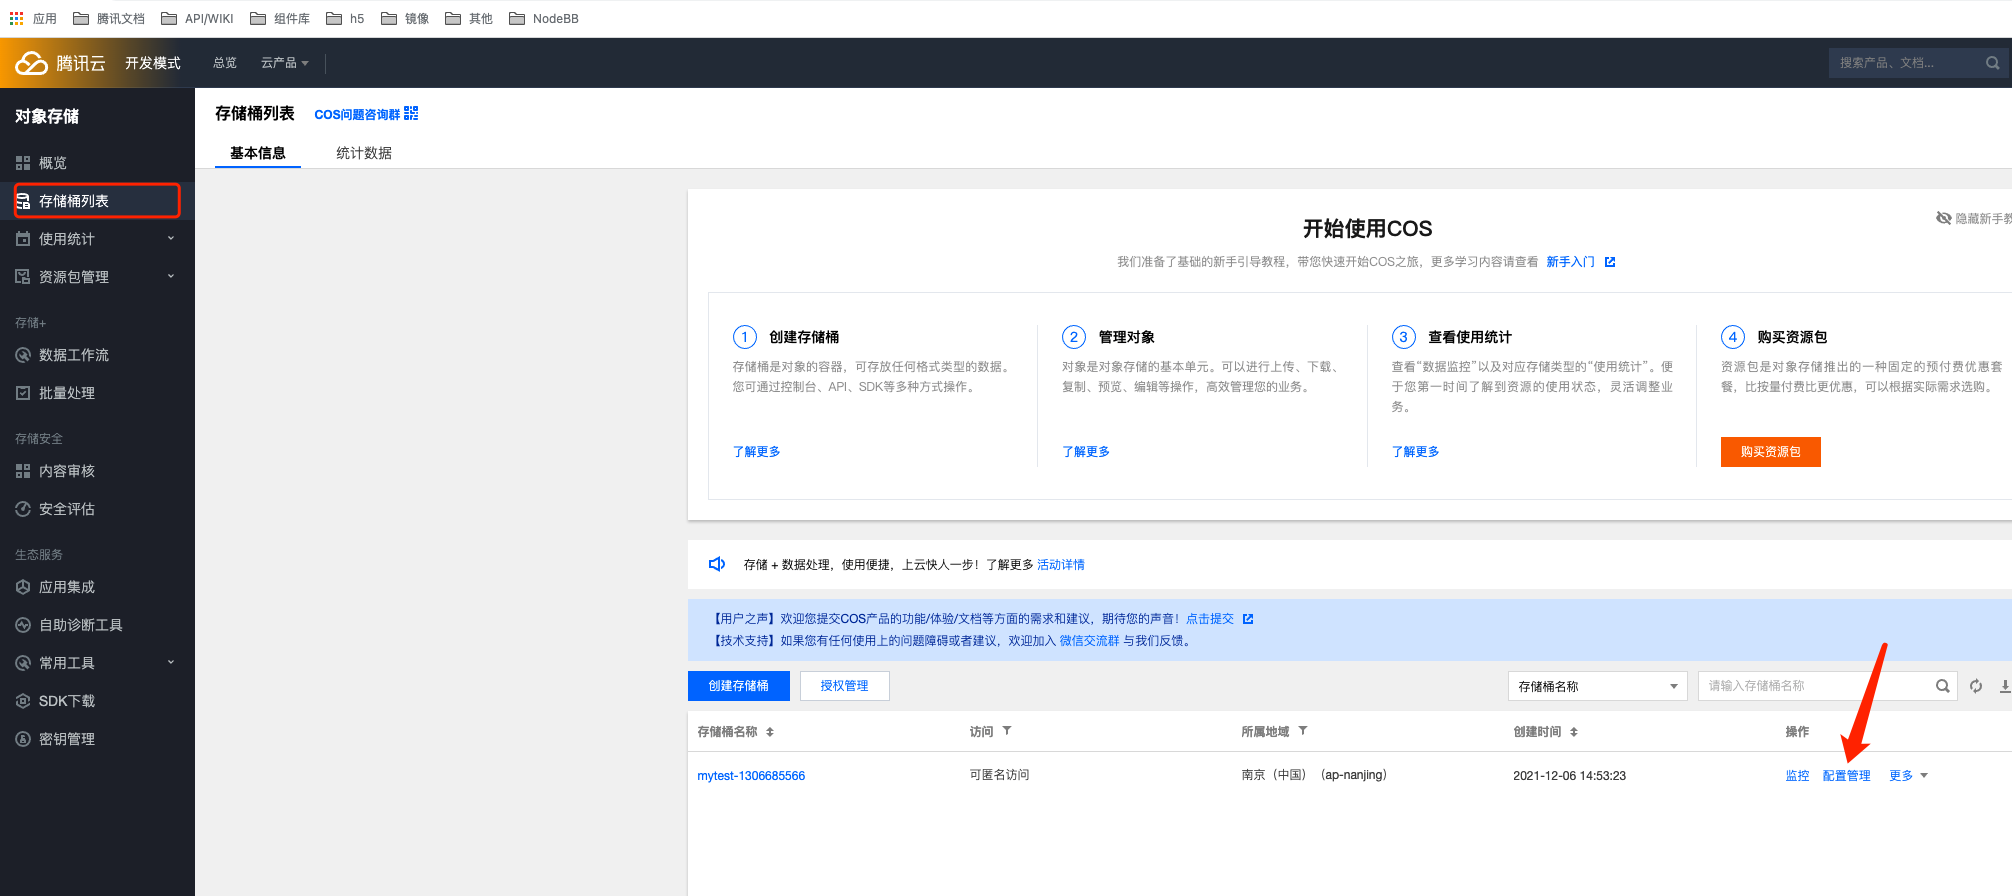The width and height of the screenshot is (2012, 896).
Task: Click the 安全评估 sidebar icon
Action: 23,509
